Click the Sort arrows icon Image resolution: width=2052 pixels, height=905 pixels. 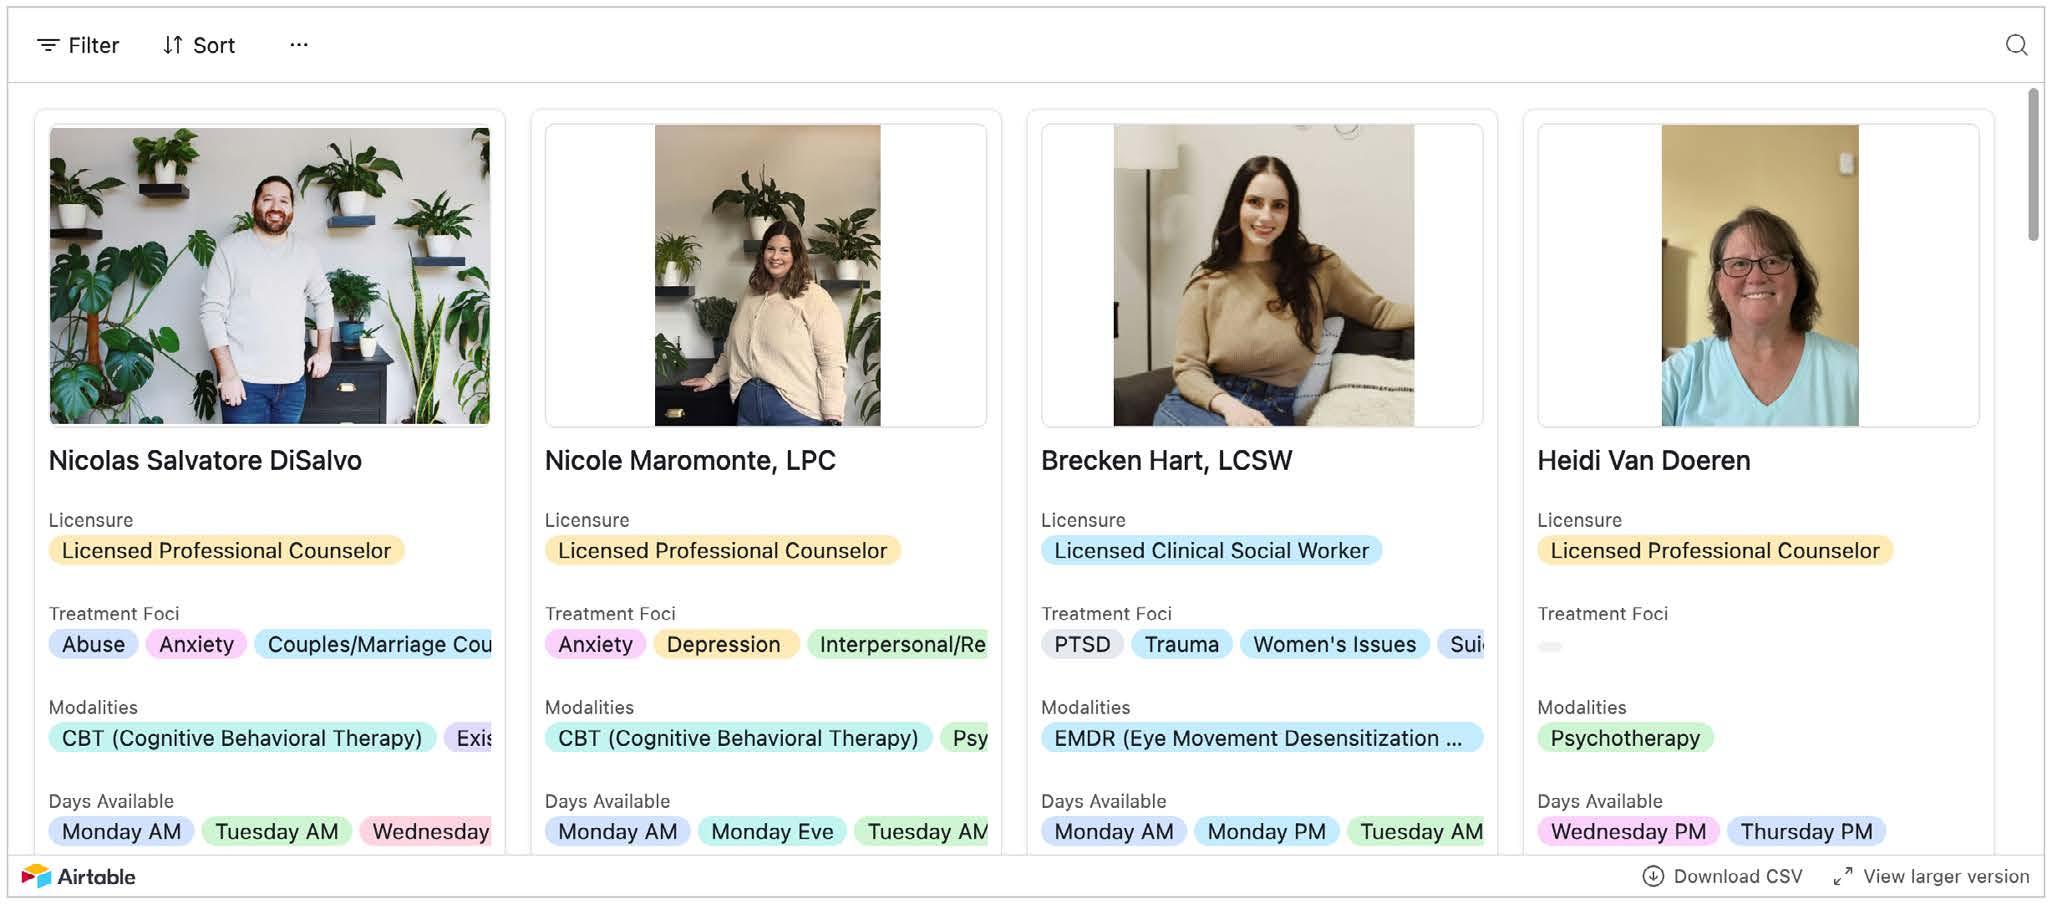173,45
